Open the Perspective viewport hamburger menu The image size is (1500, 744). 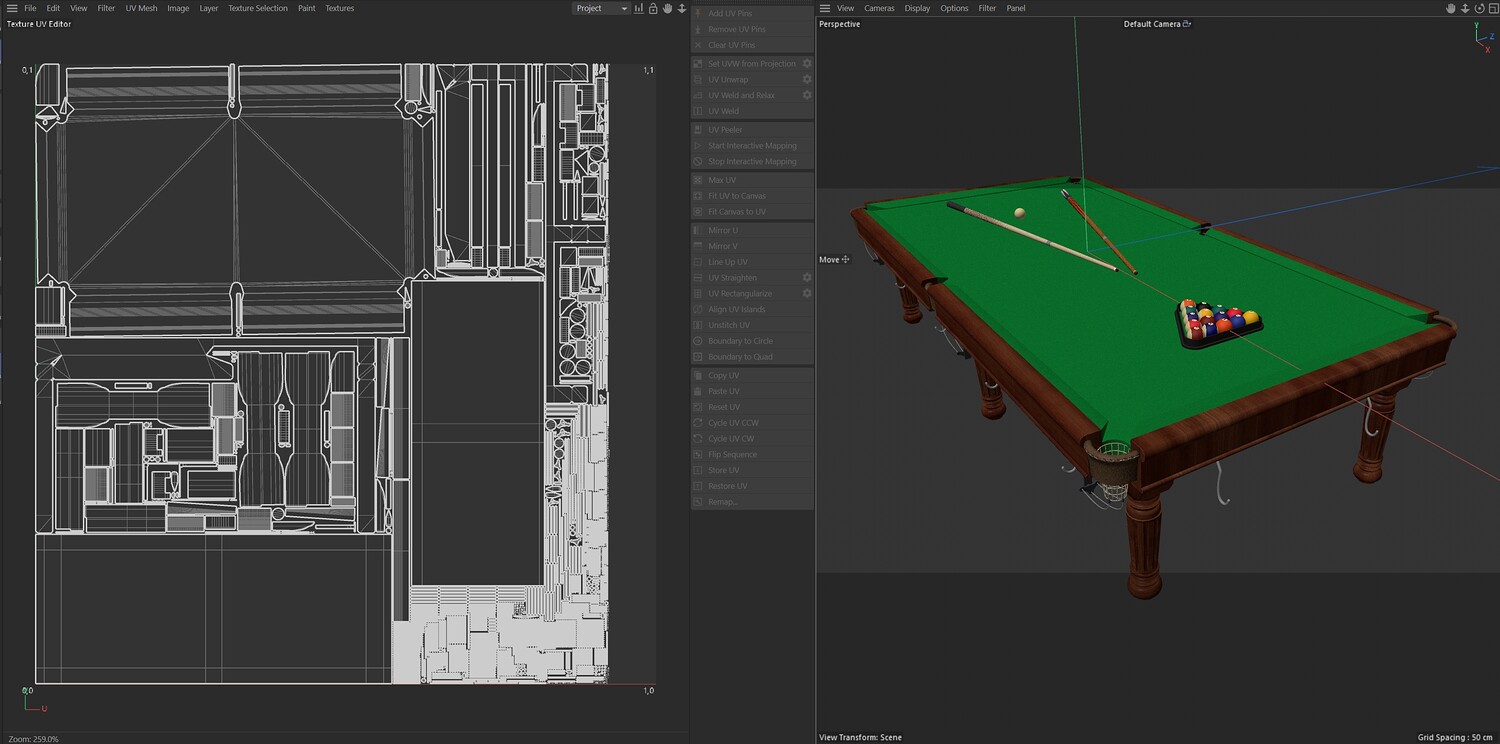click(825, 8)
